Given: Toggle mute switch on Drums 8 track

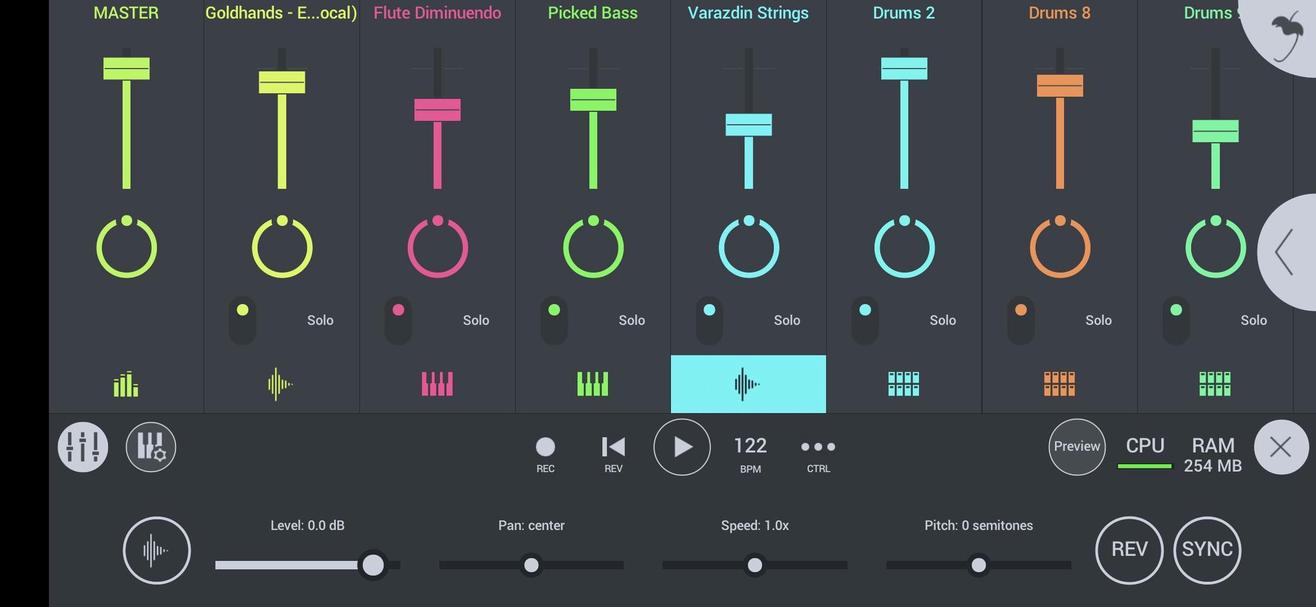Looking at the screenshot, I should tap(1020, 320).
